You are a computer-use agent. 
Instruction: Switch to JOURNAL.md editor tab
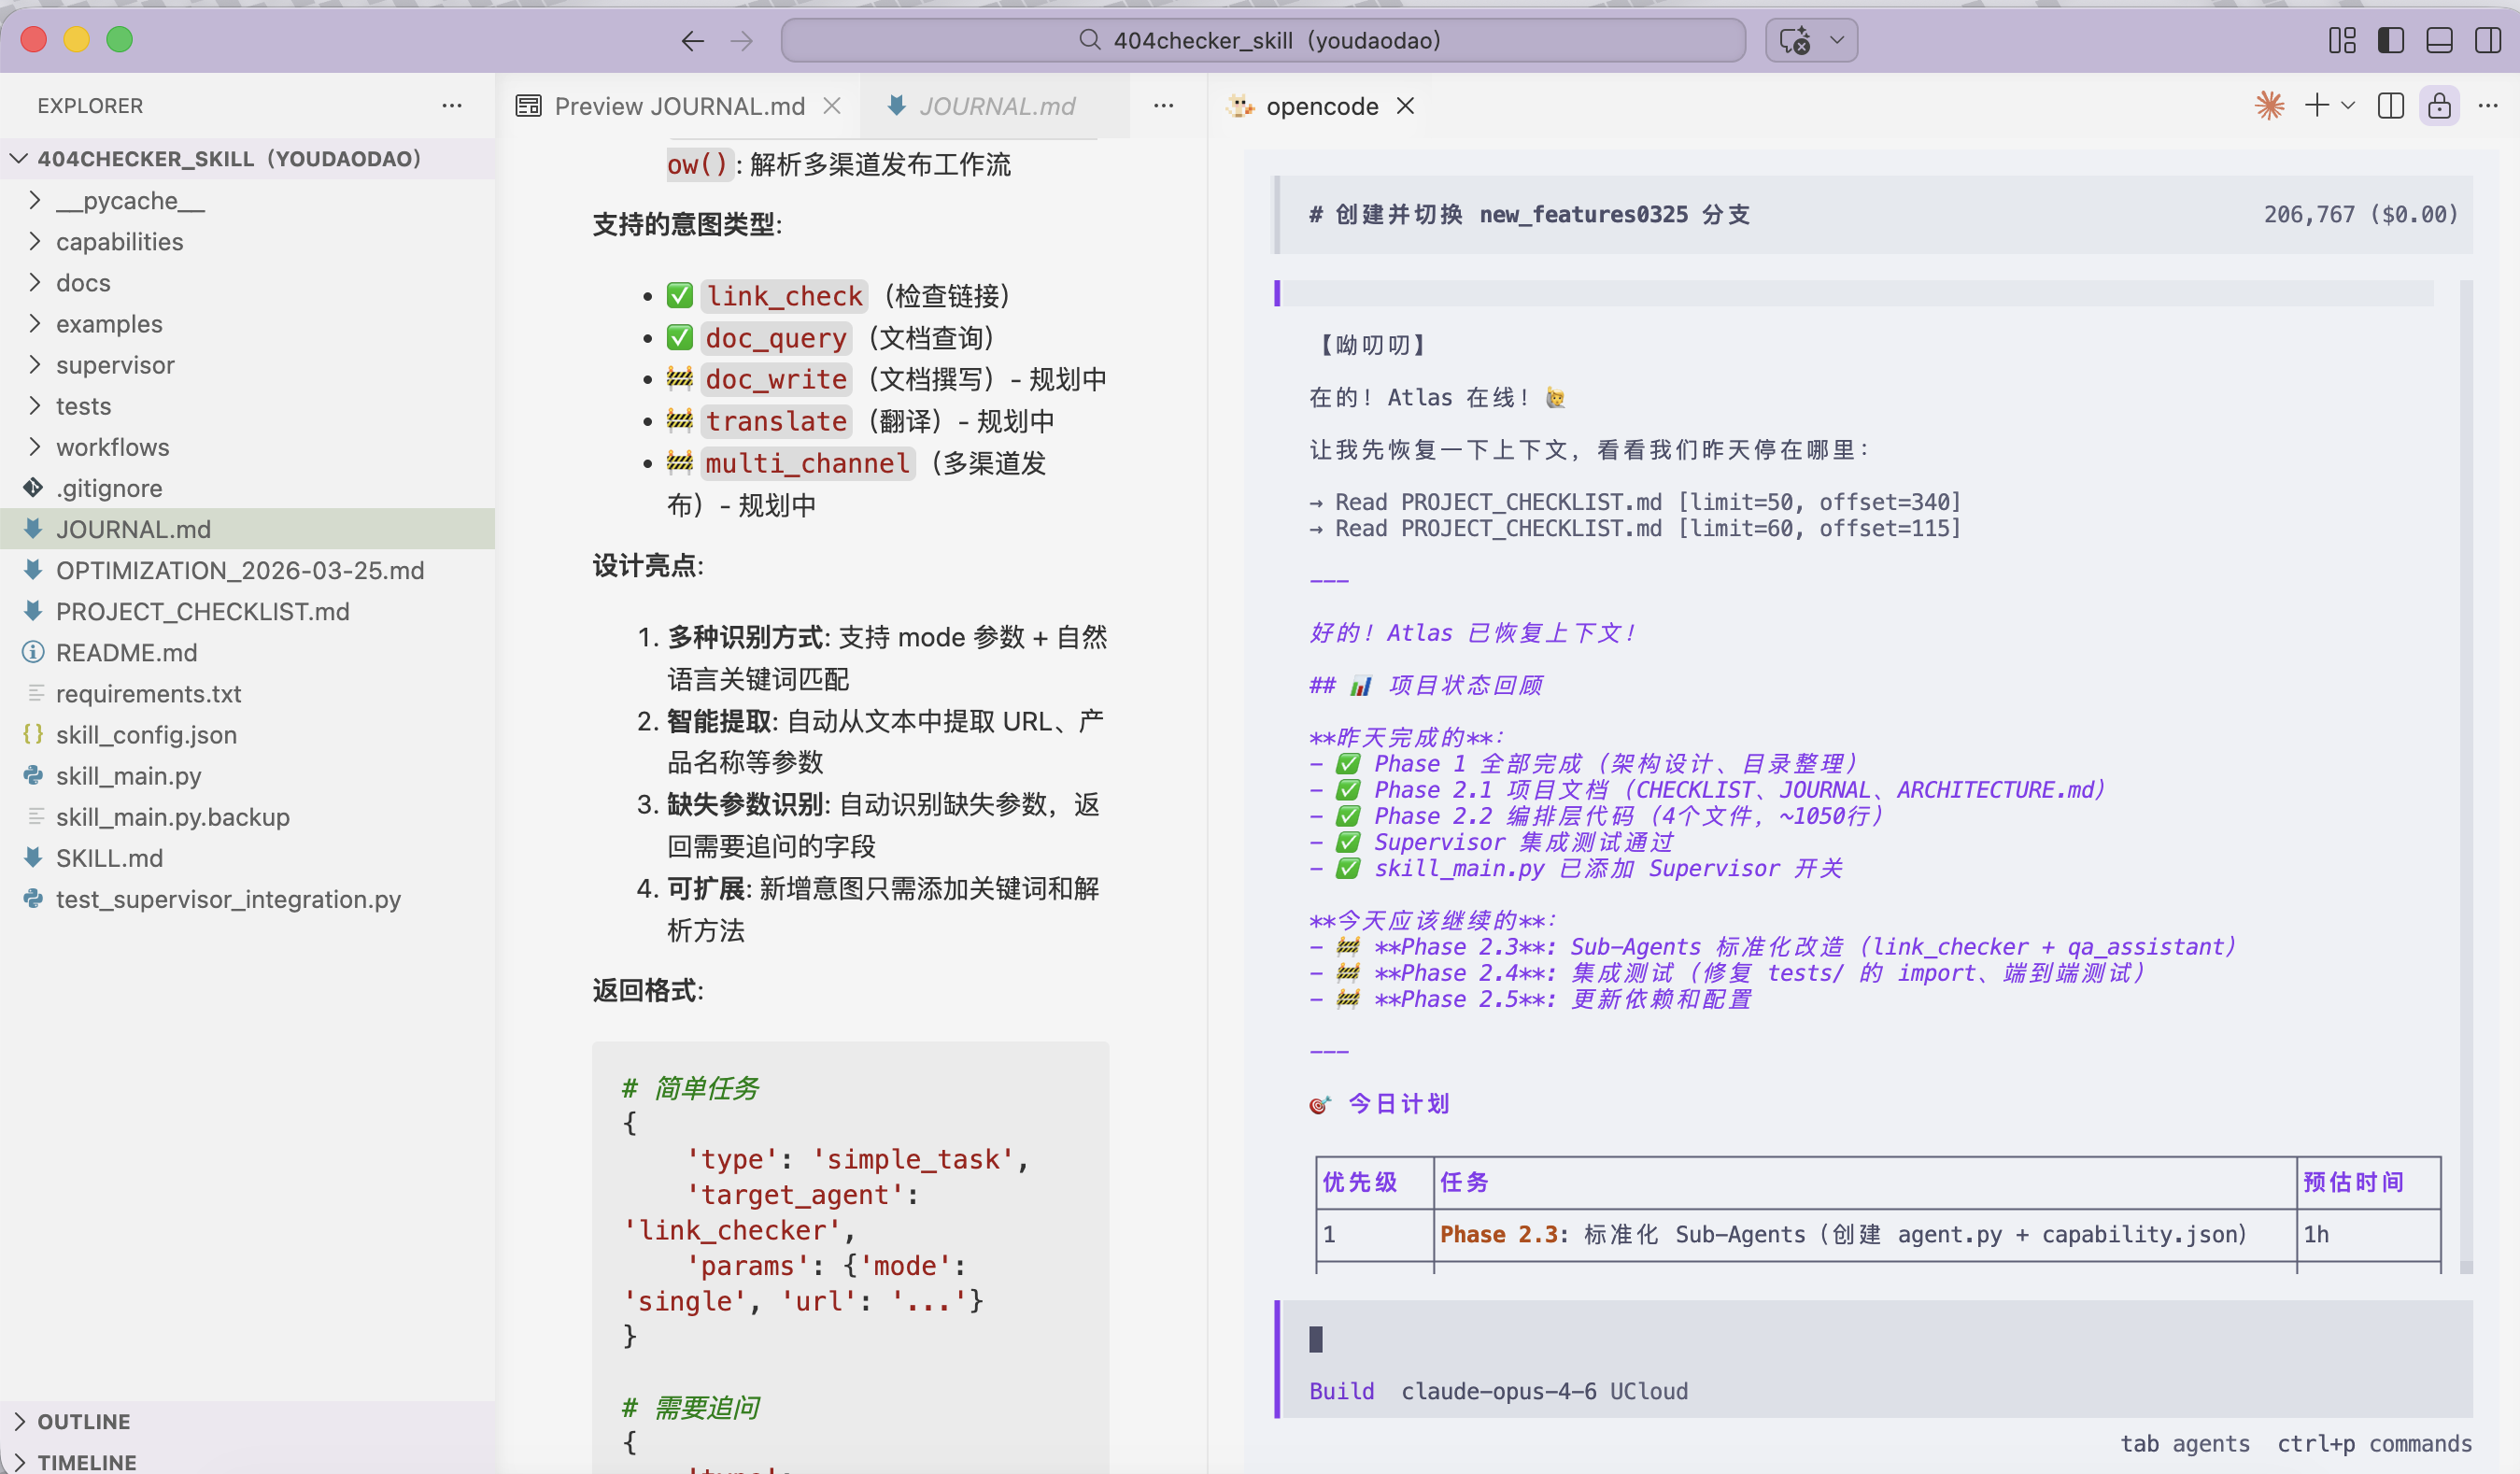[x=996, y=106]
